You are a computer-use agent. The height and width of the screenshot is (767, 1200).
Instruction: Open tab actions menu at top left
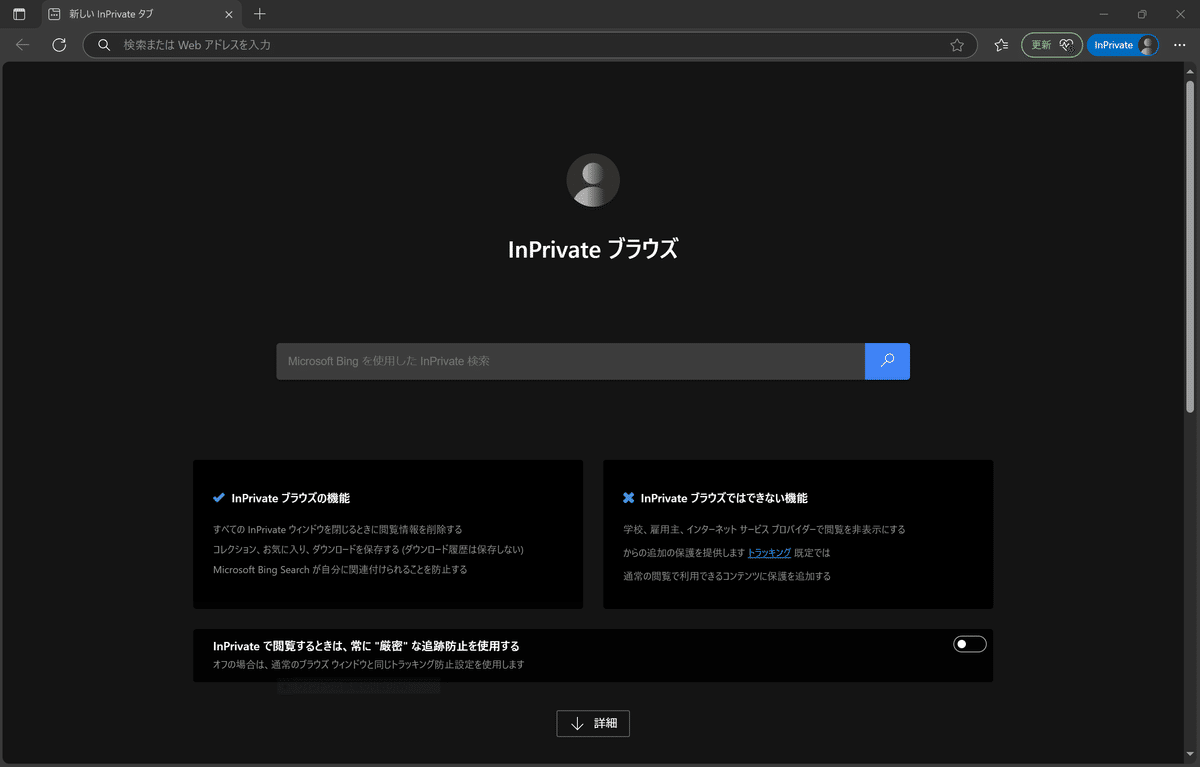tap(19, 14)
